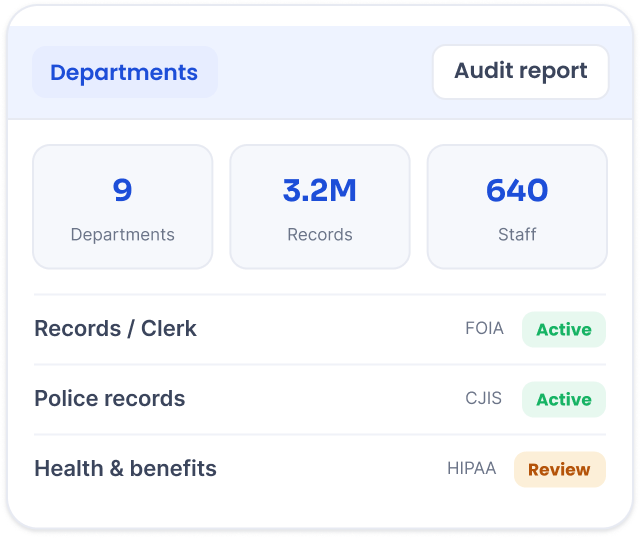Image resolution: width=640 pixels, height=538 pixels.
Task: Open the Records / Clerk row
Action: tap(320, 329)
